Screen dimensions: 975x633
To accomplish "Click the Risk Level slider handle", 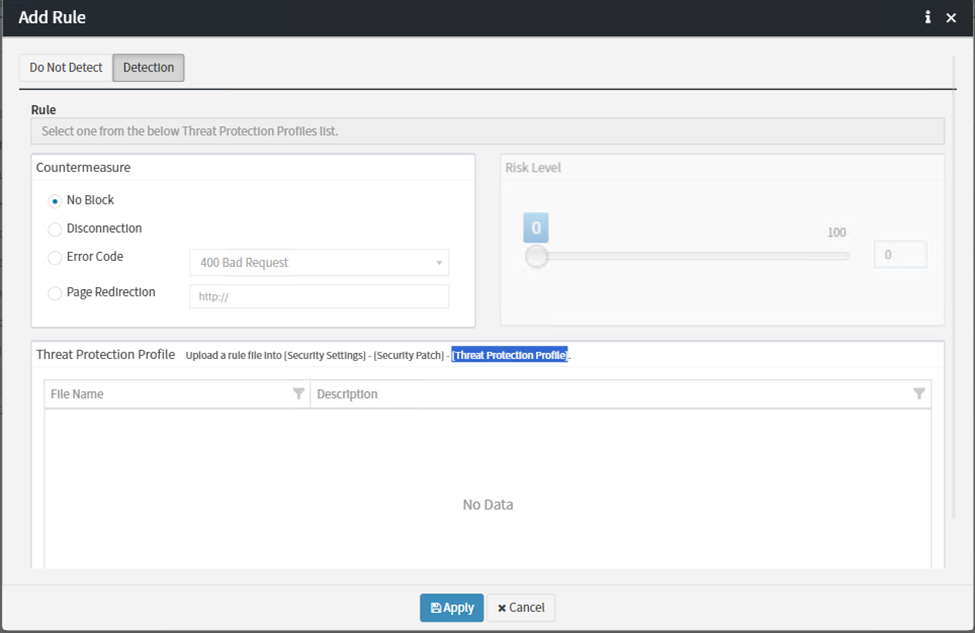I will 537,257.
